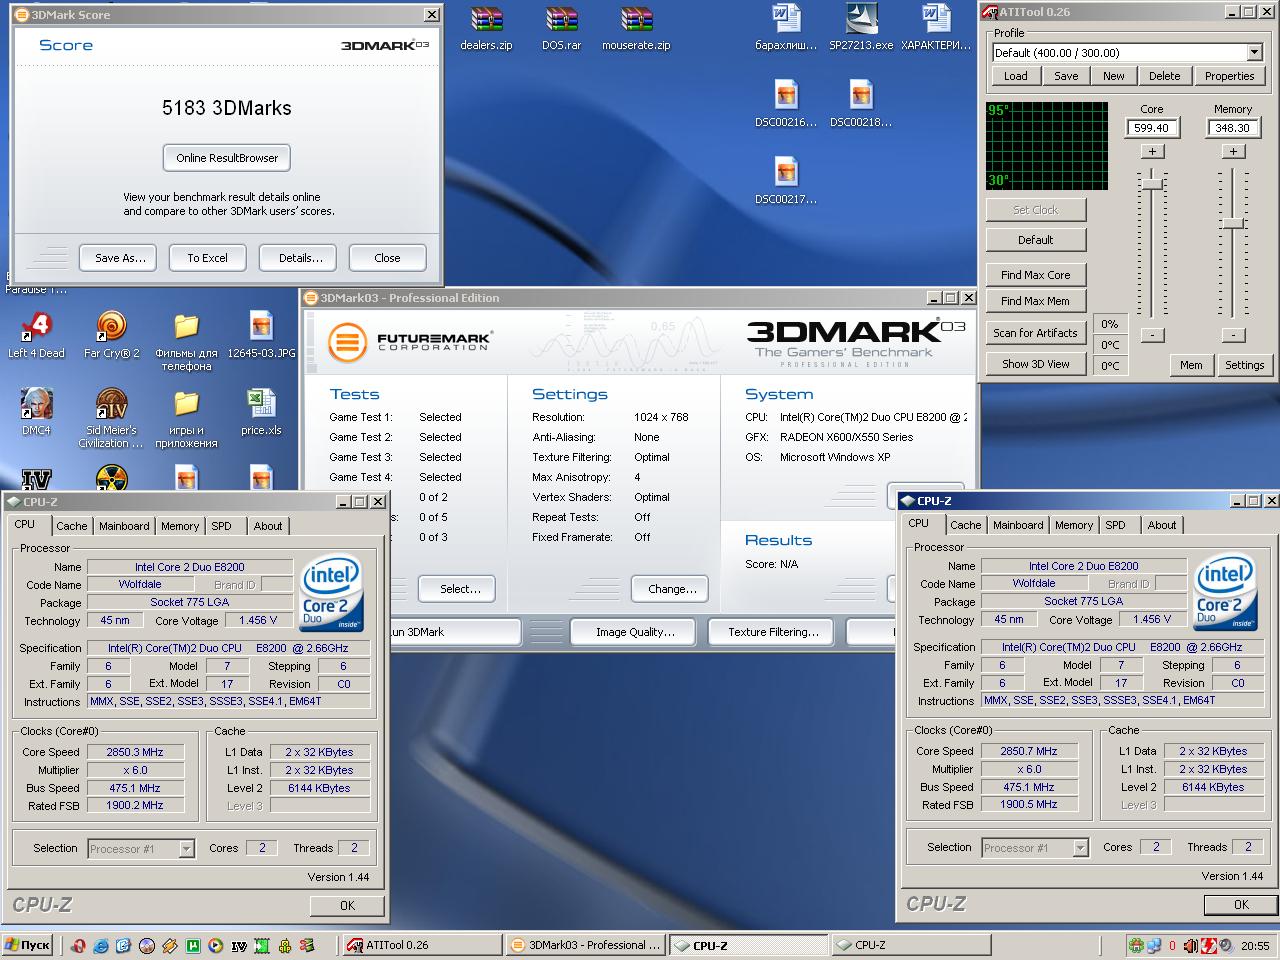Click the Internet Explorer quick launch icon
1280x960 pixels.
pos(101,945)
